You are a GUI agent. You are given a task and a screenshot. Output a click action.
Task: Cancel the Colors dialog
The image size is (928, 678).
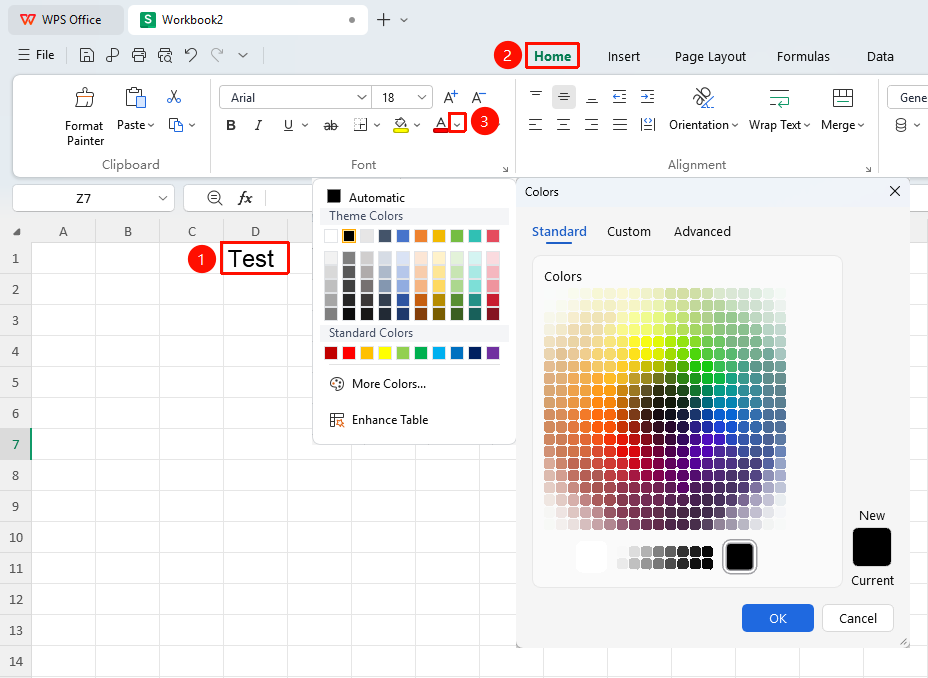pos(858,618)
